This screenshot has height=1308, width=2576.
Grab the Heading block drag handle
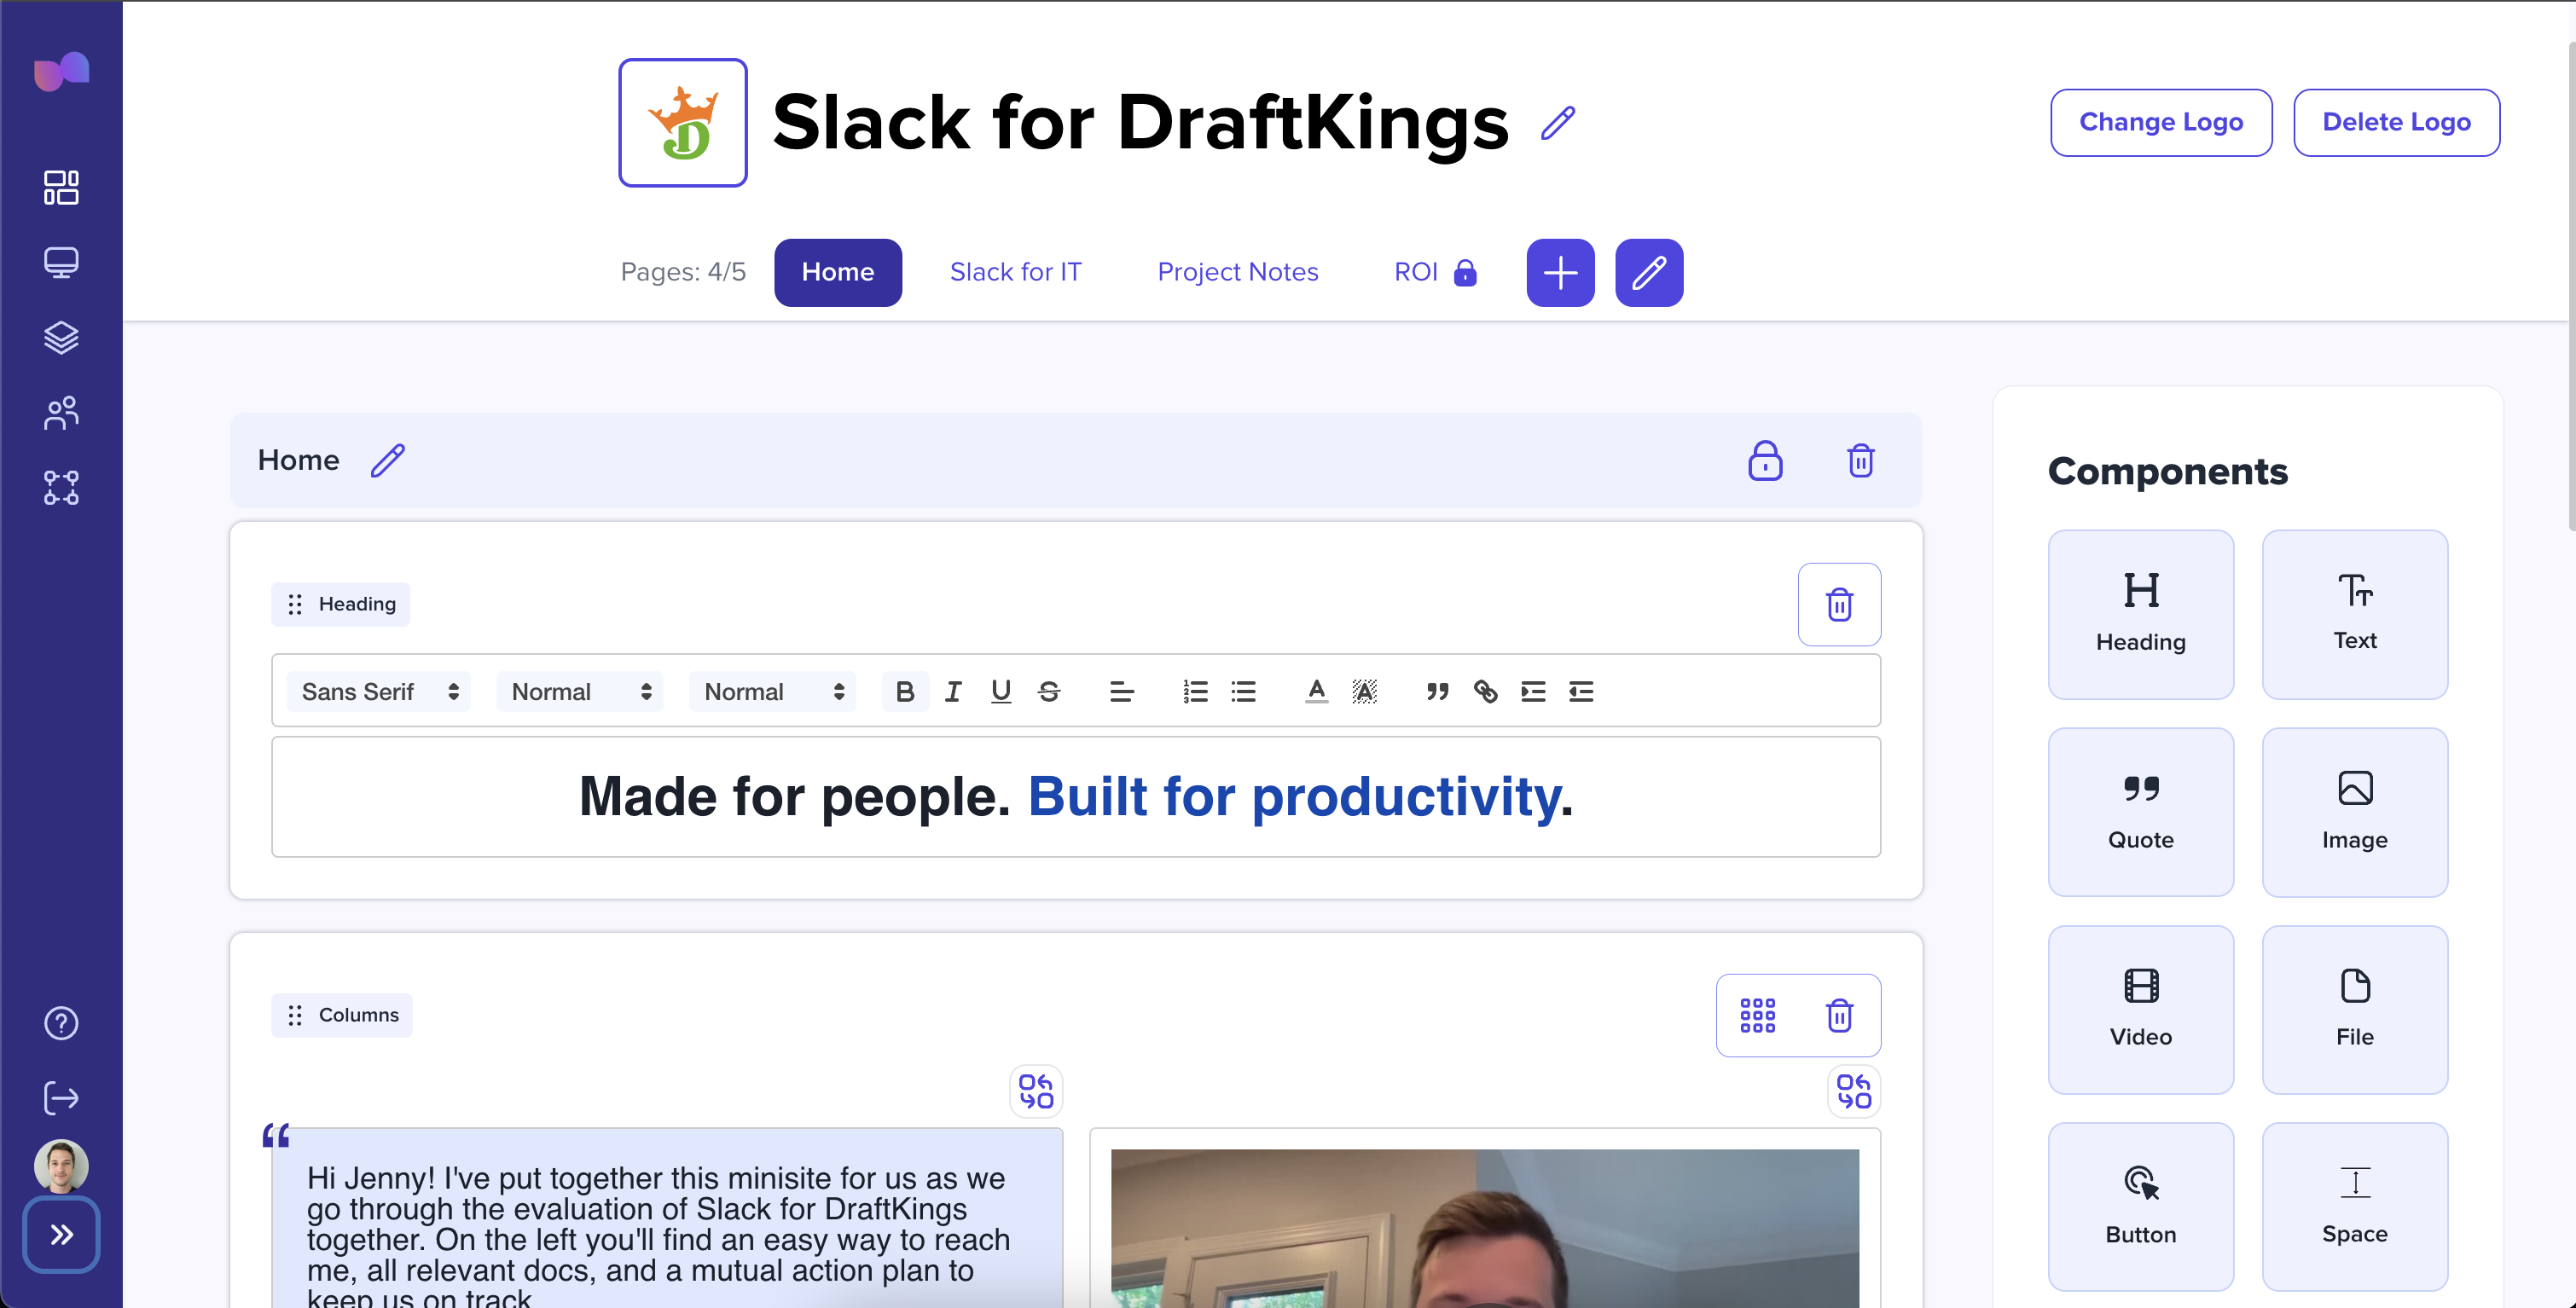tap(294, 604)
